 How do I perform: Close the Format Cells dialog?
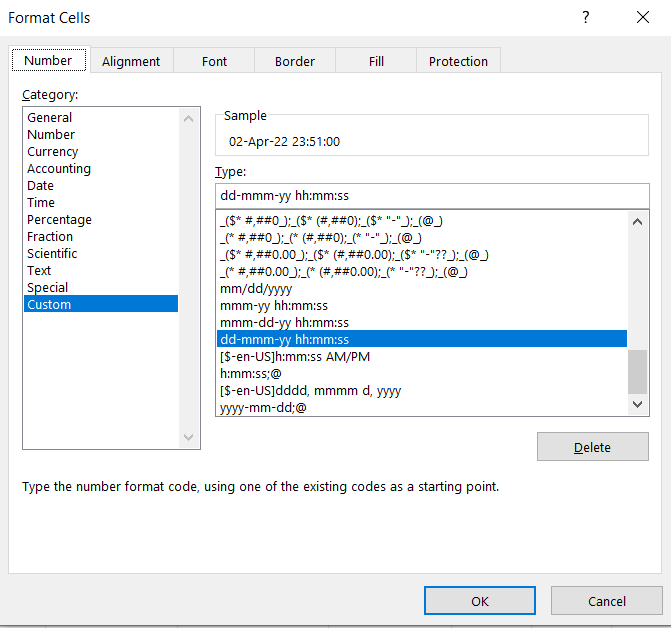click(642, 17)
